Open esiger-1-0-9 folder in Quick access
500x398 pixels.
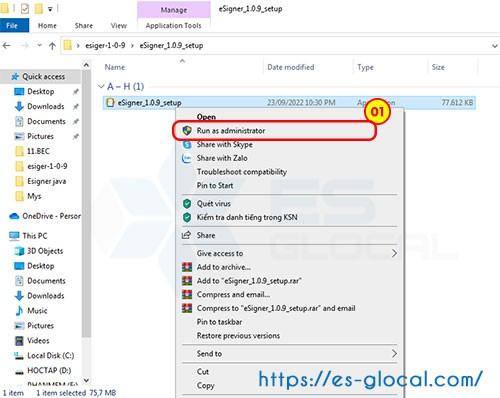point(47,166)
